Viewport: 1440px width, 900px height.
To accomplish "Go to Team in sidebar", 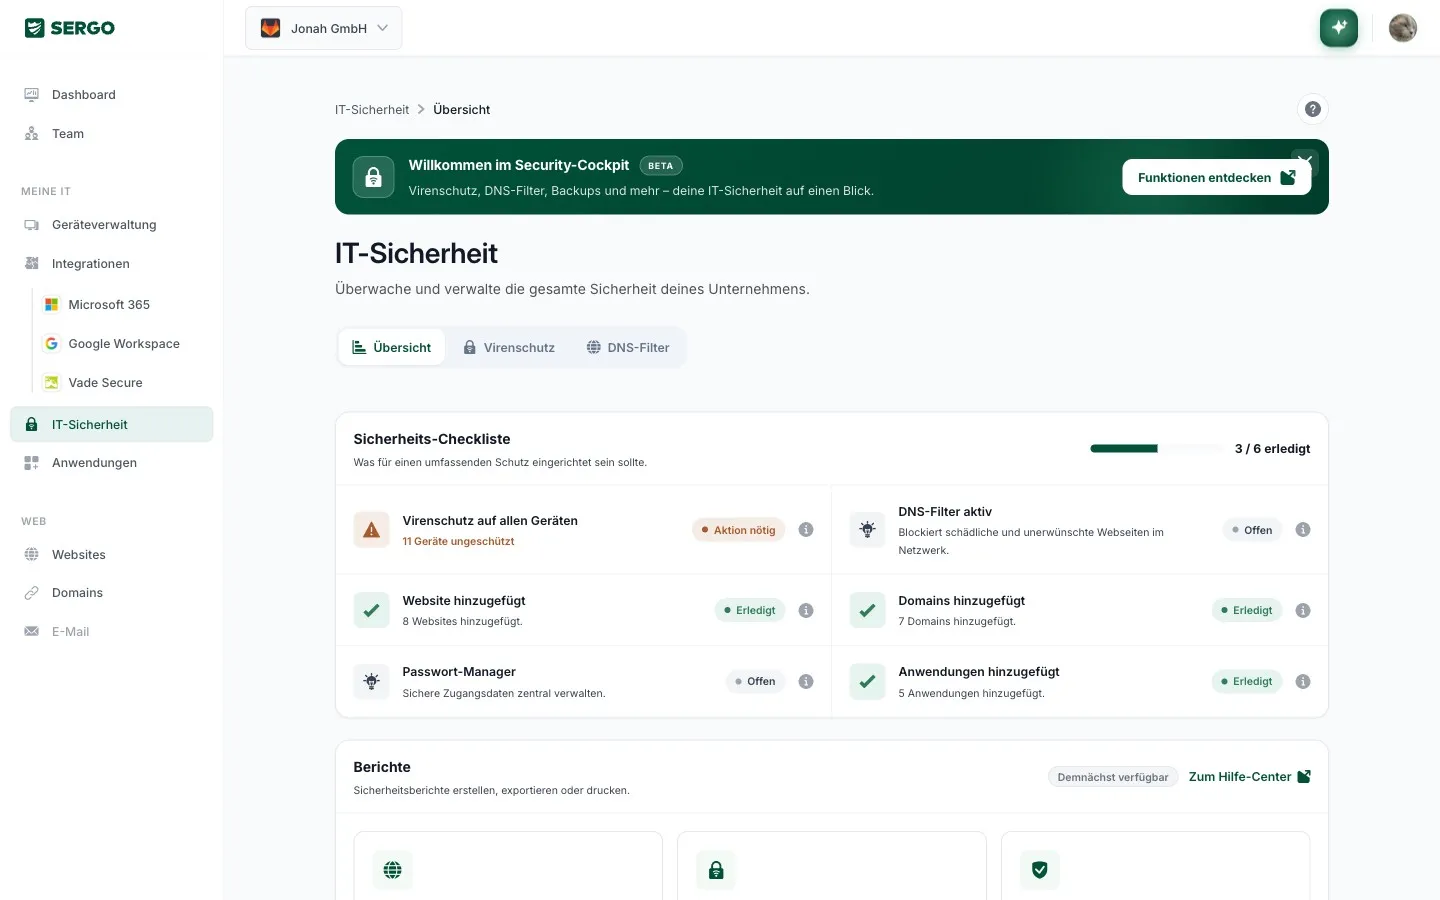I will 112,134.
